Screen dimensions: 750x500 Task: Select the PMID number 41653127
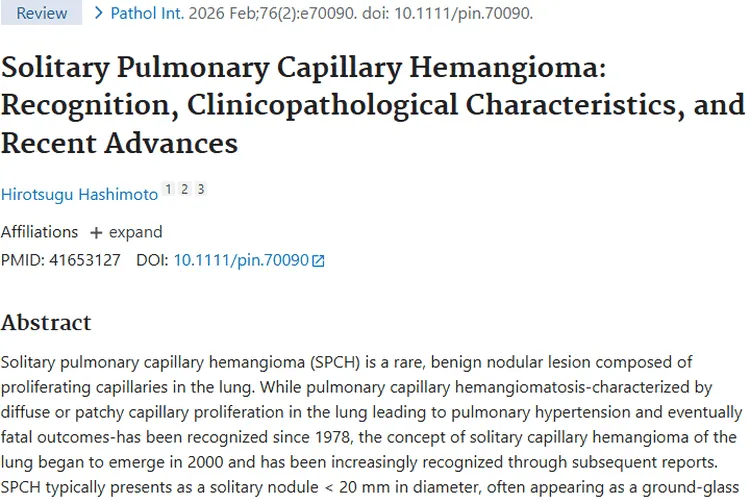click(85, 260)
